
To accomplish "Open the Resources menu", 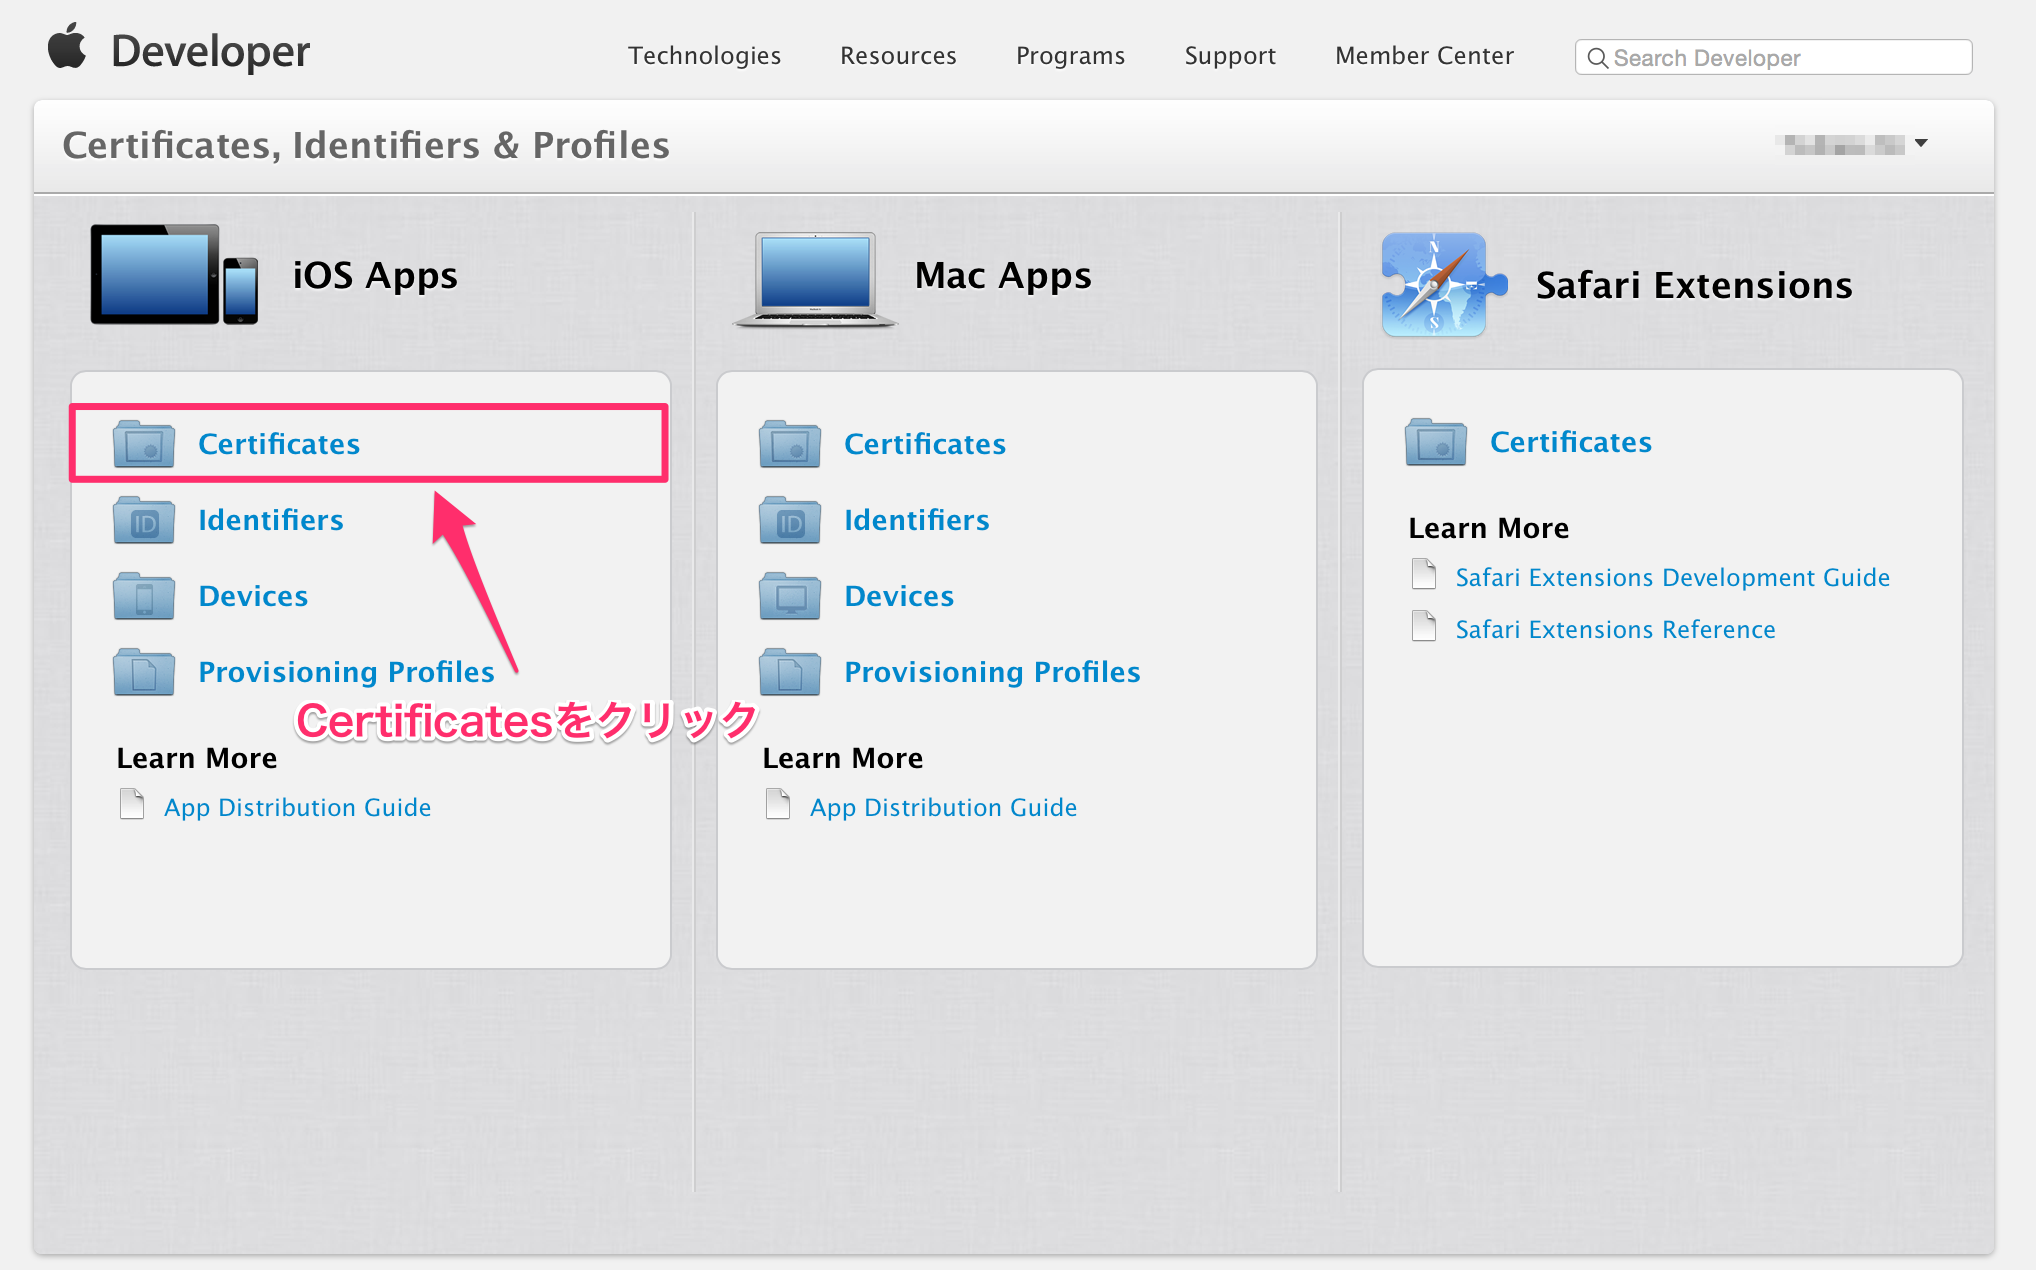I will click(897, 56).
